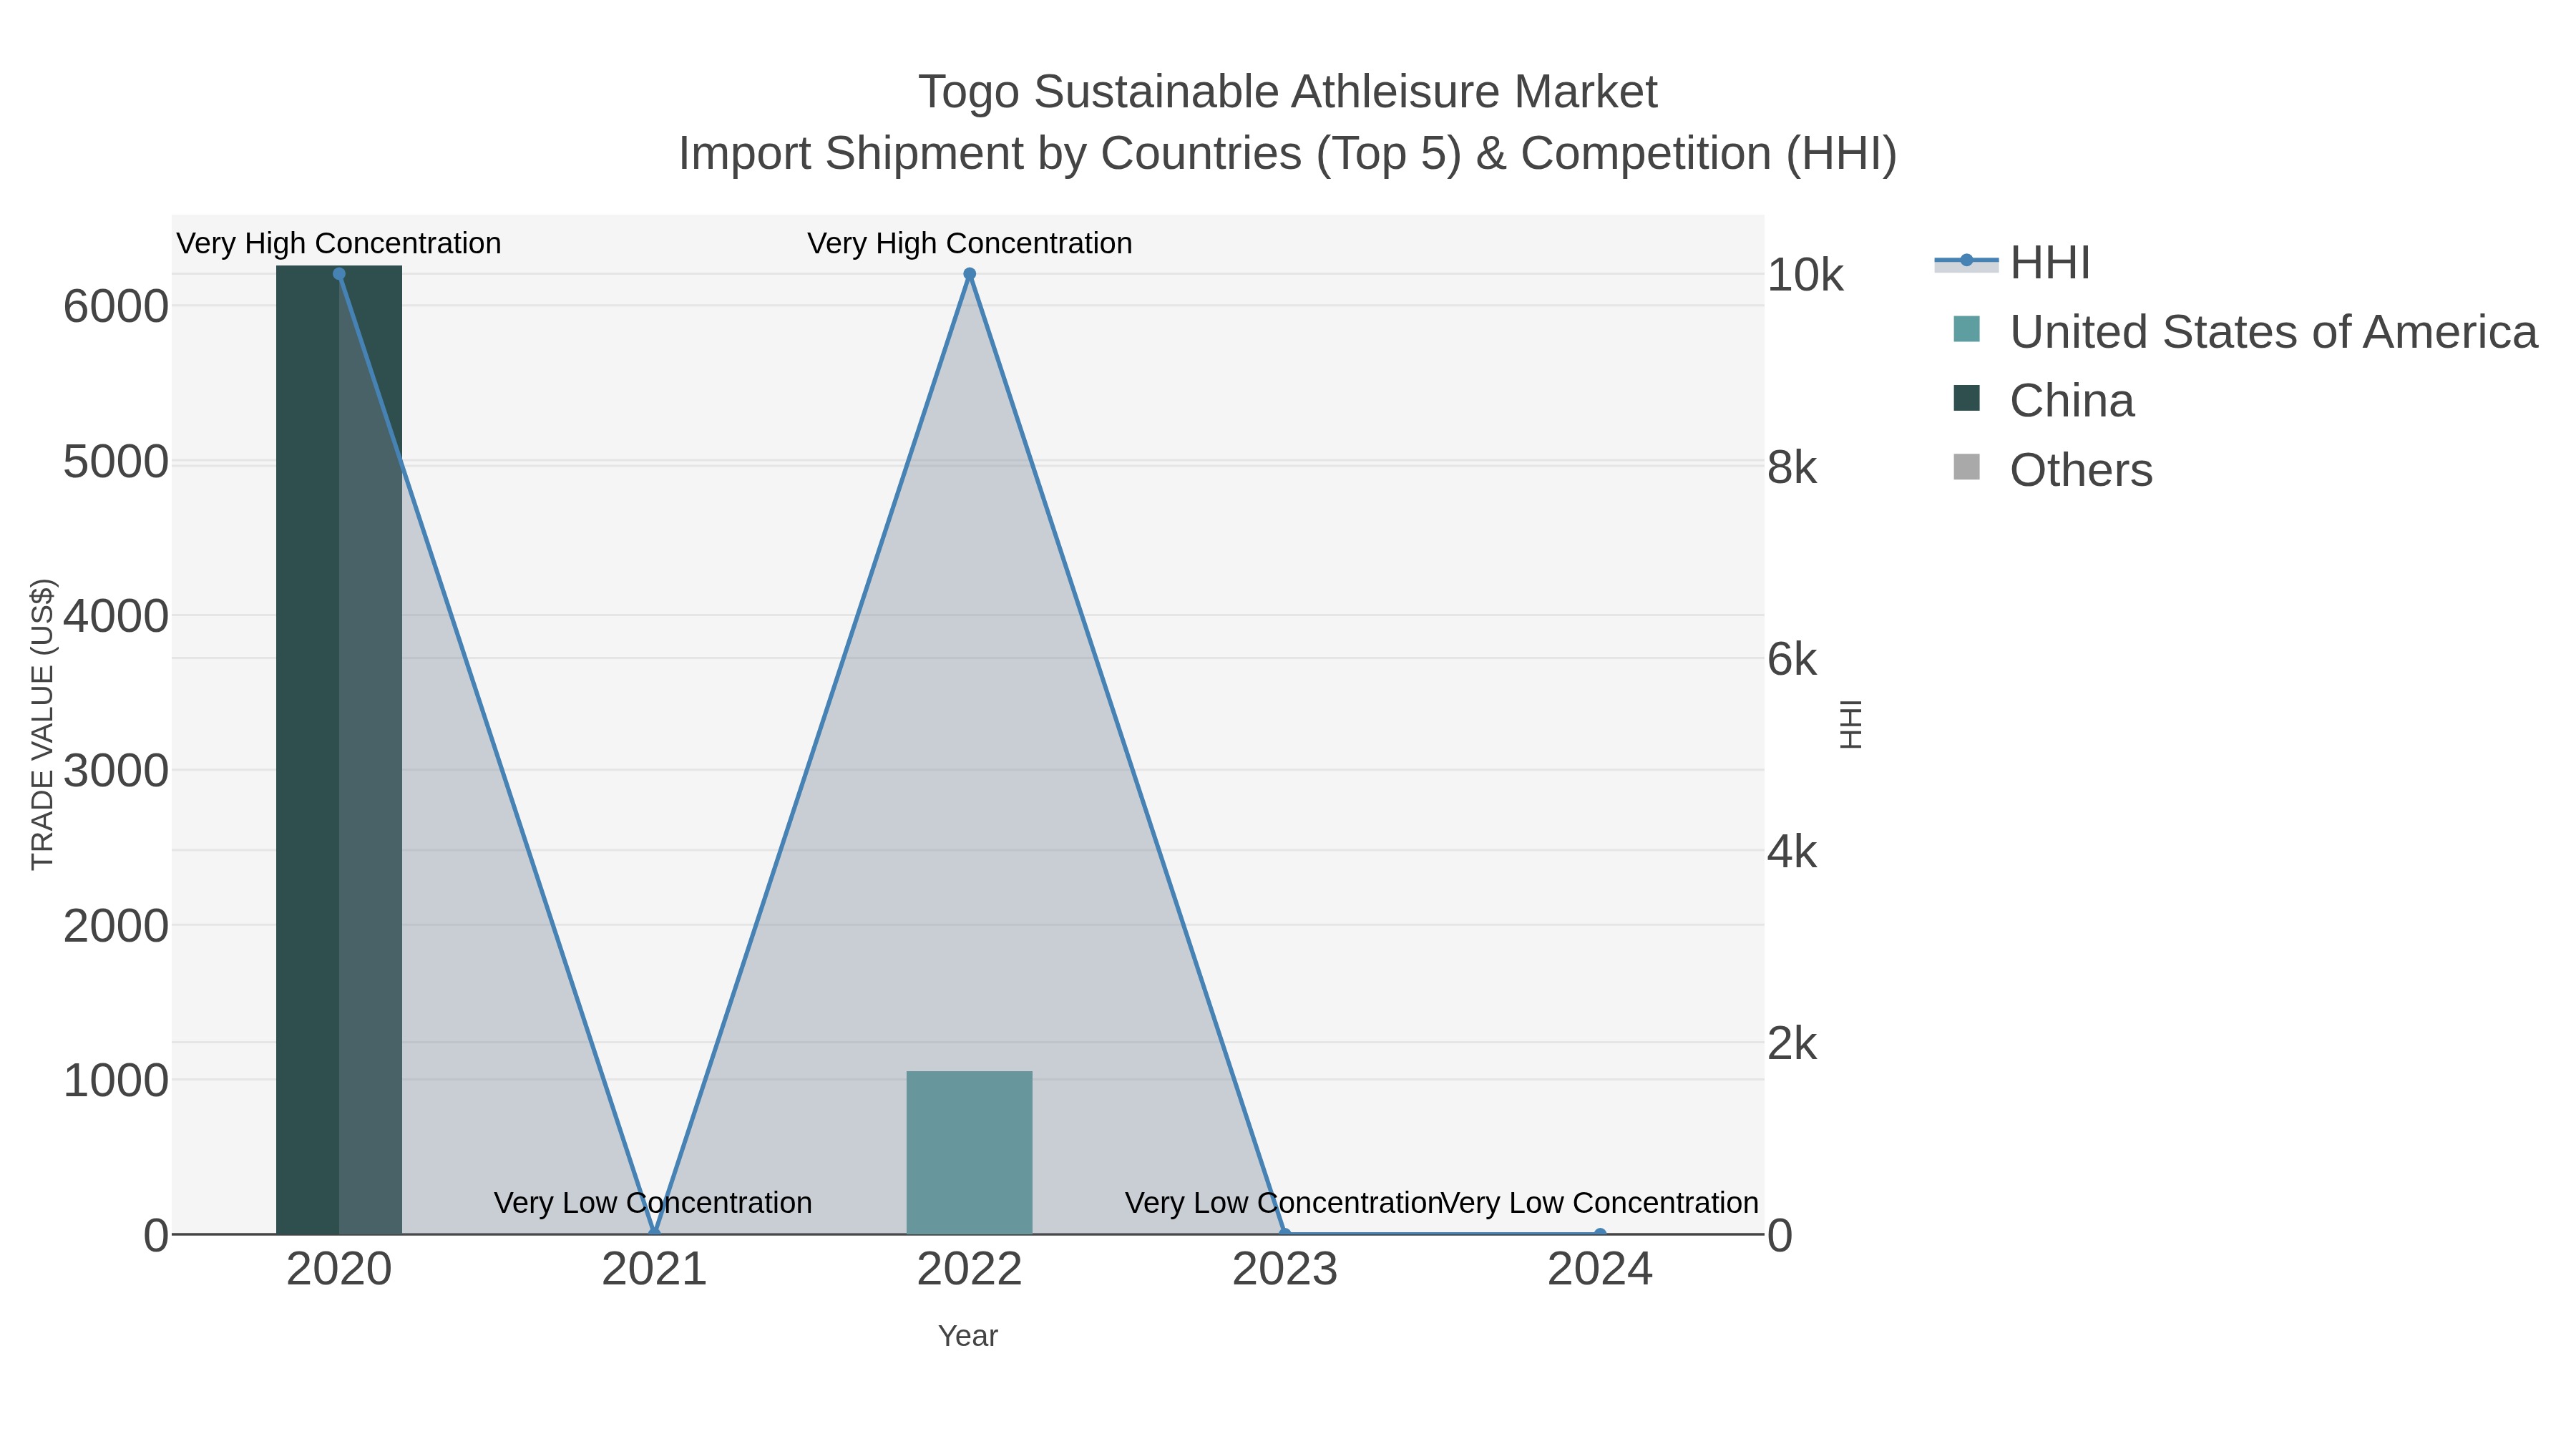Click the chart title 'Togo Sustainable Athleisure Market'
The height and width of the screenshot is (1449, 2576).
pos(1288,92)
